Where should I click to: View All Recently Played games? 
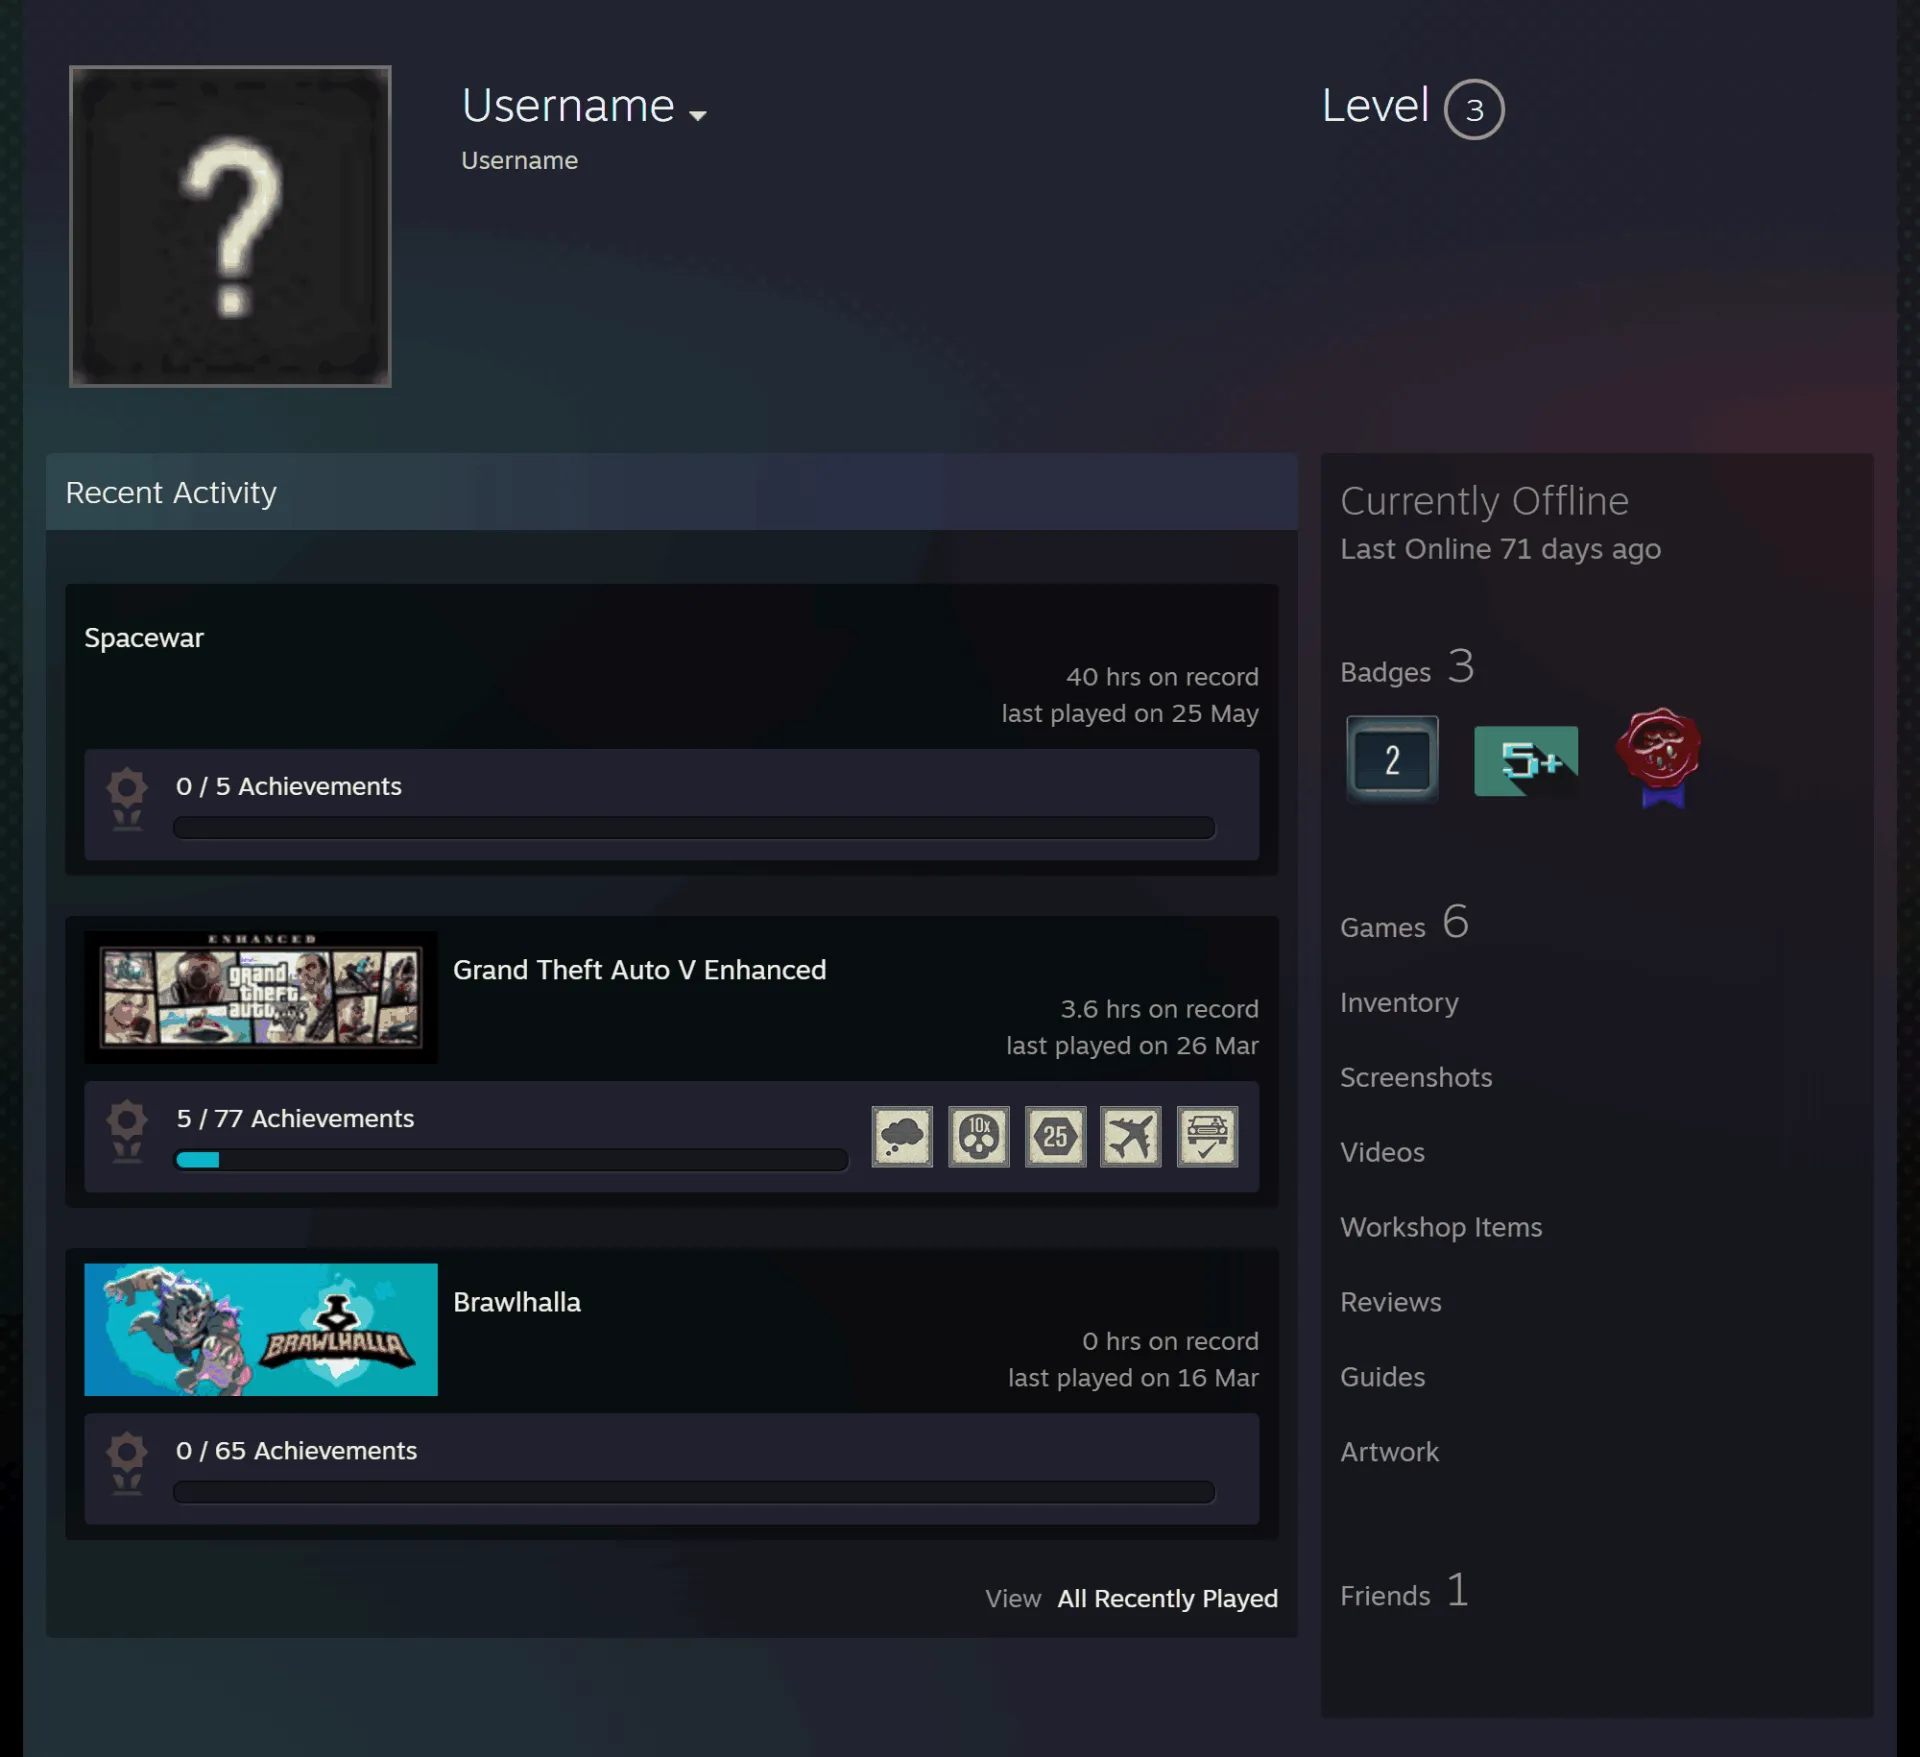1168,1598
